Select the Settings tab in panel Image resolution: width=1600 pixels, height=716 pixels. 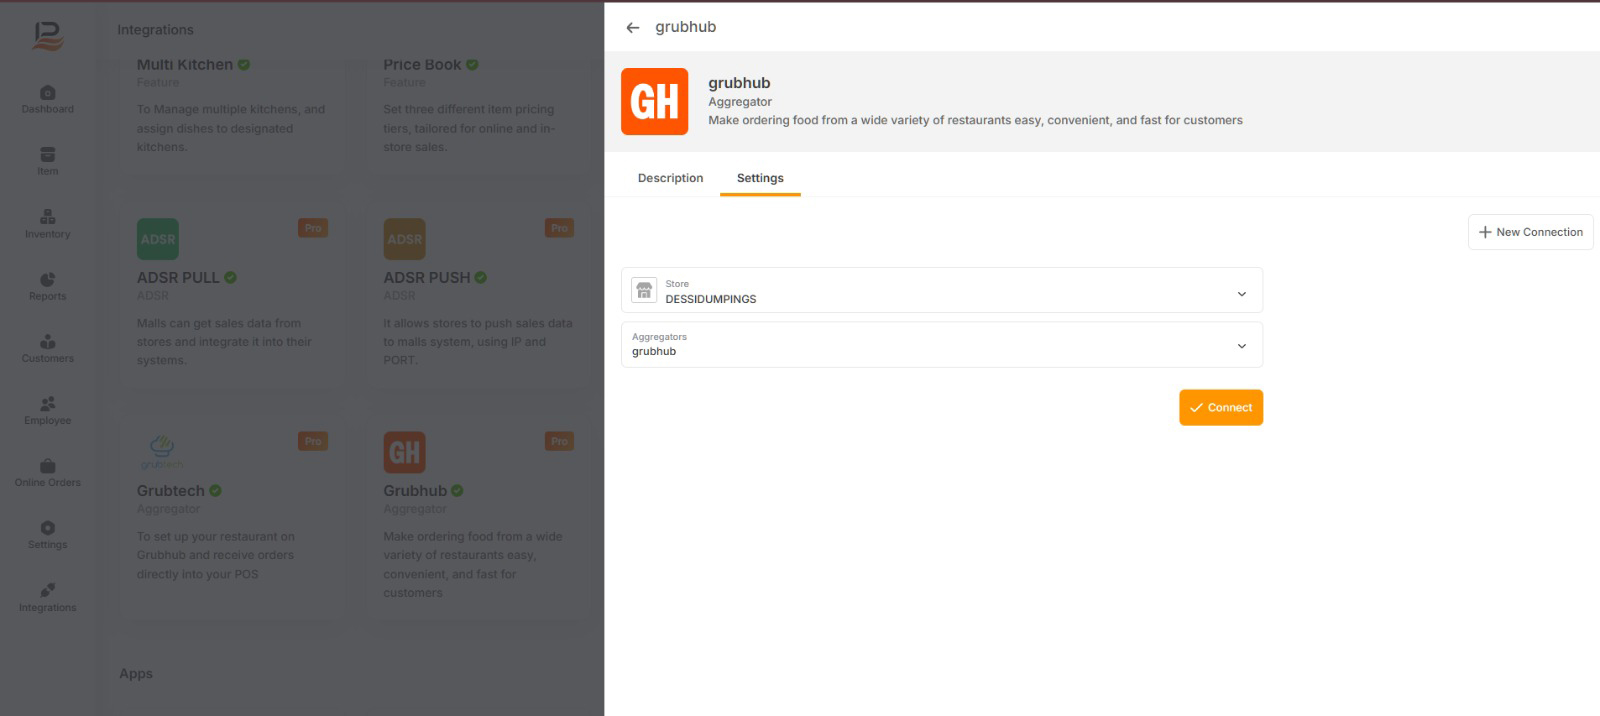(x=760, y=178)
